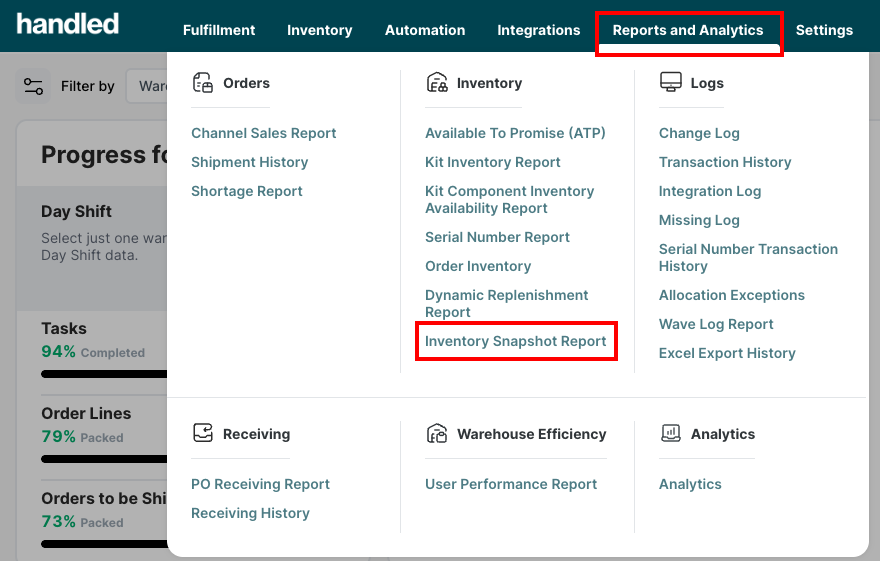Click the Warehouse Efficiency heading
Viewport: 880px width, 561px height.
click(x=531, y=434)
